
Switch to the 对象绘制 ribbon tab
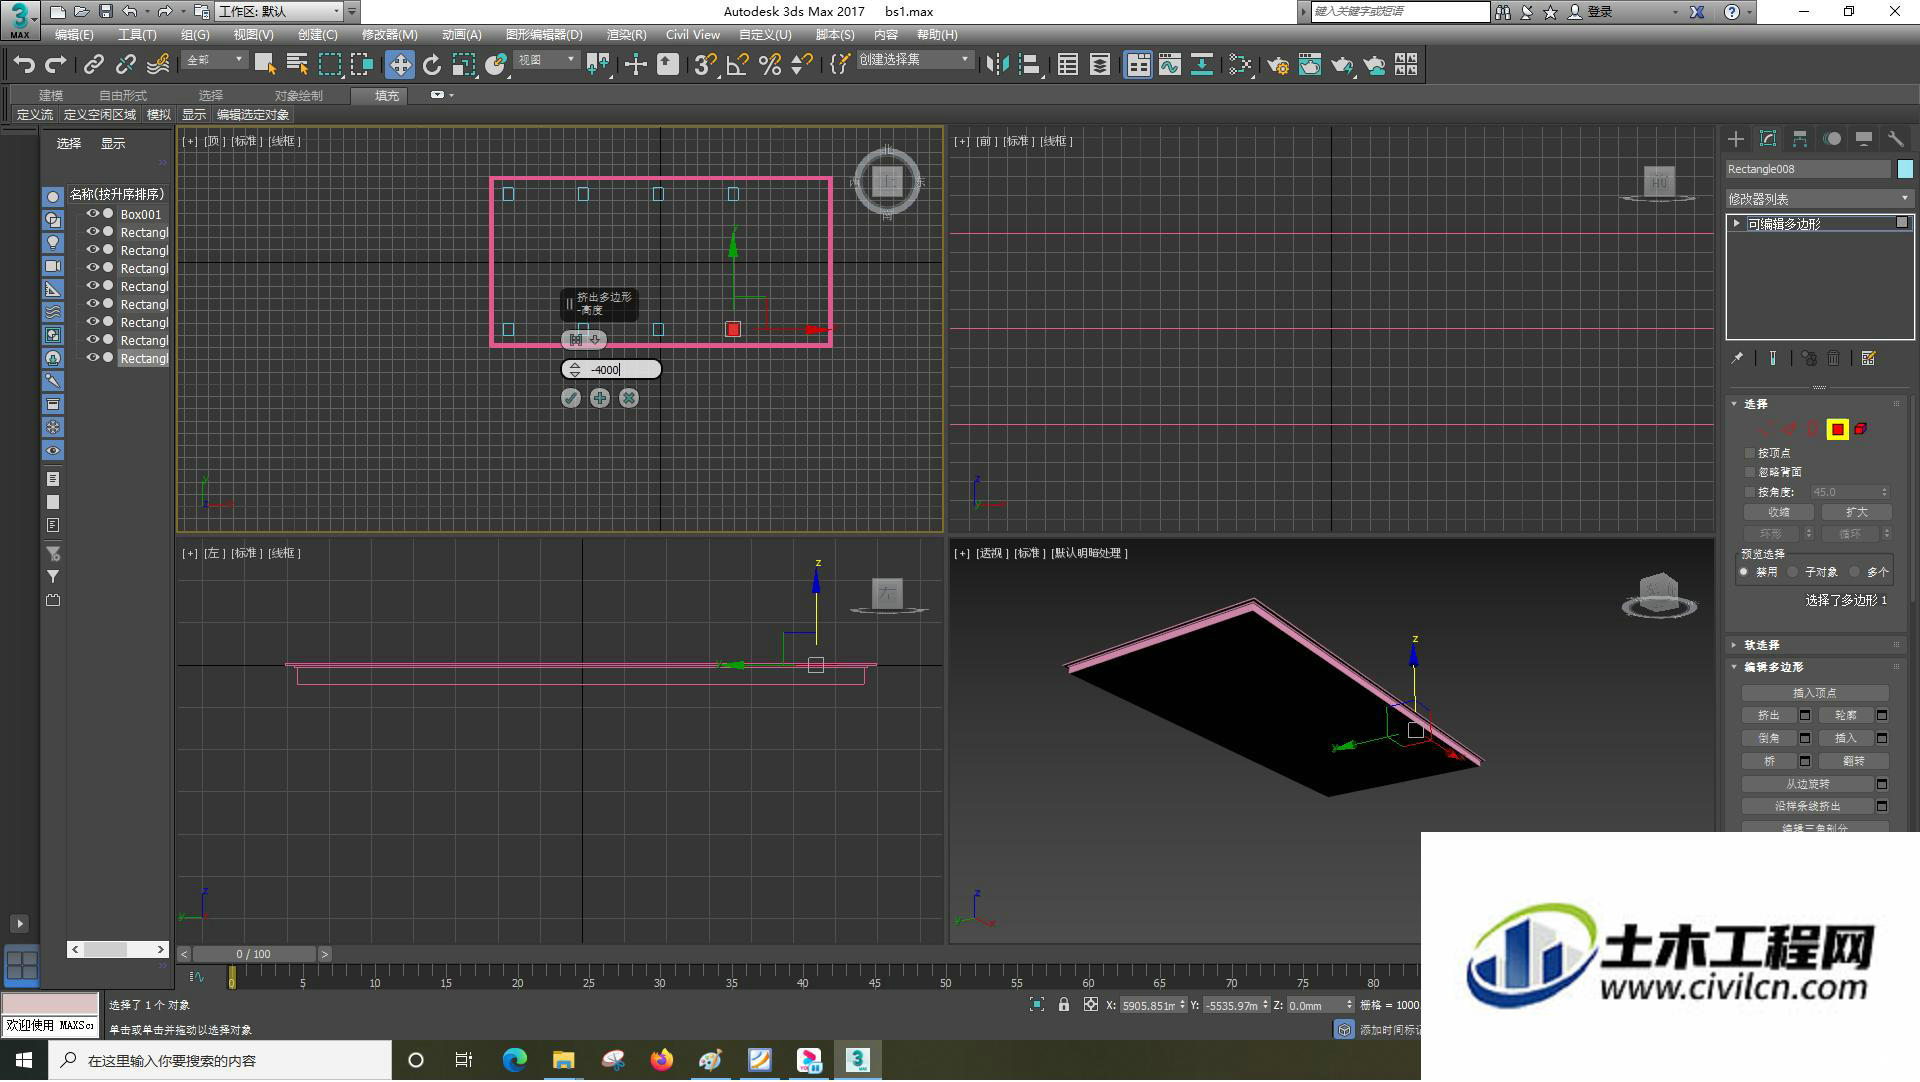pyautogui.click(x=299, y=95)
